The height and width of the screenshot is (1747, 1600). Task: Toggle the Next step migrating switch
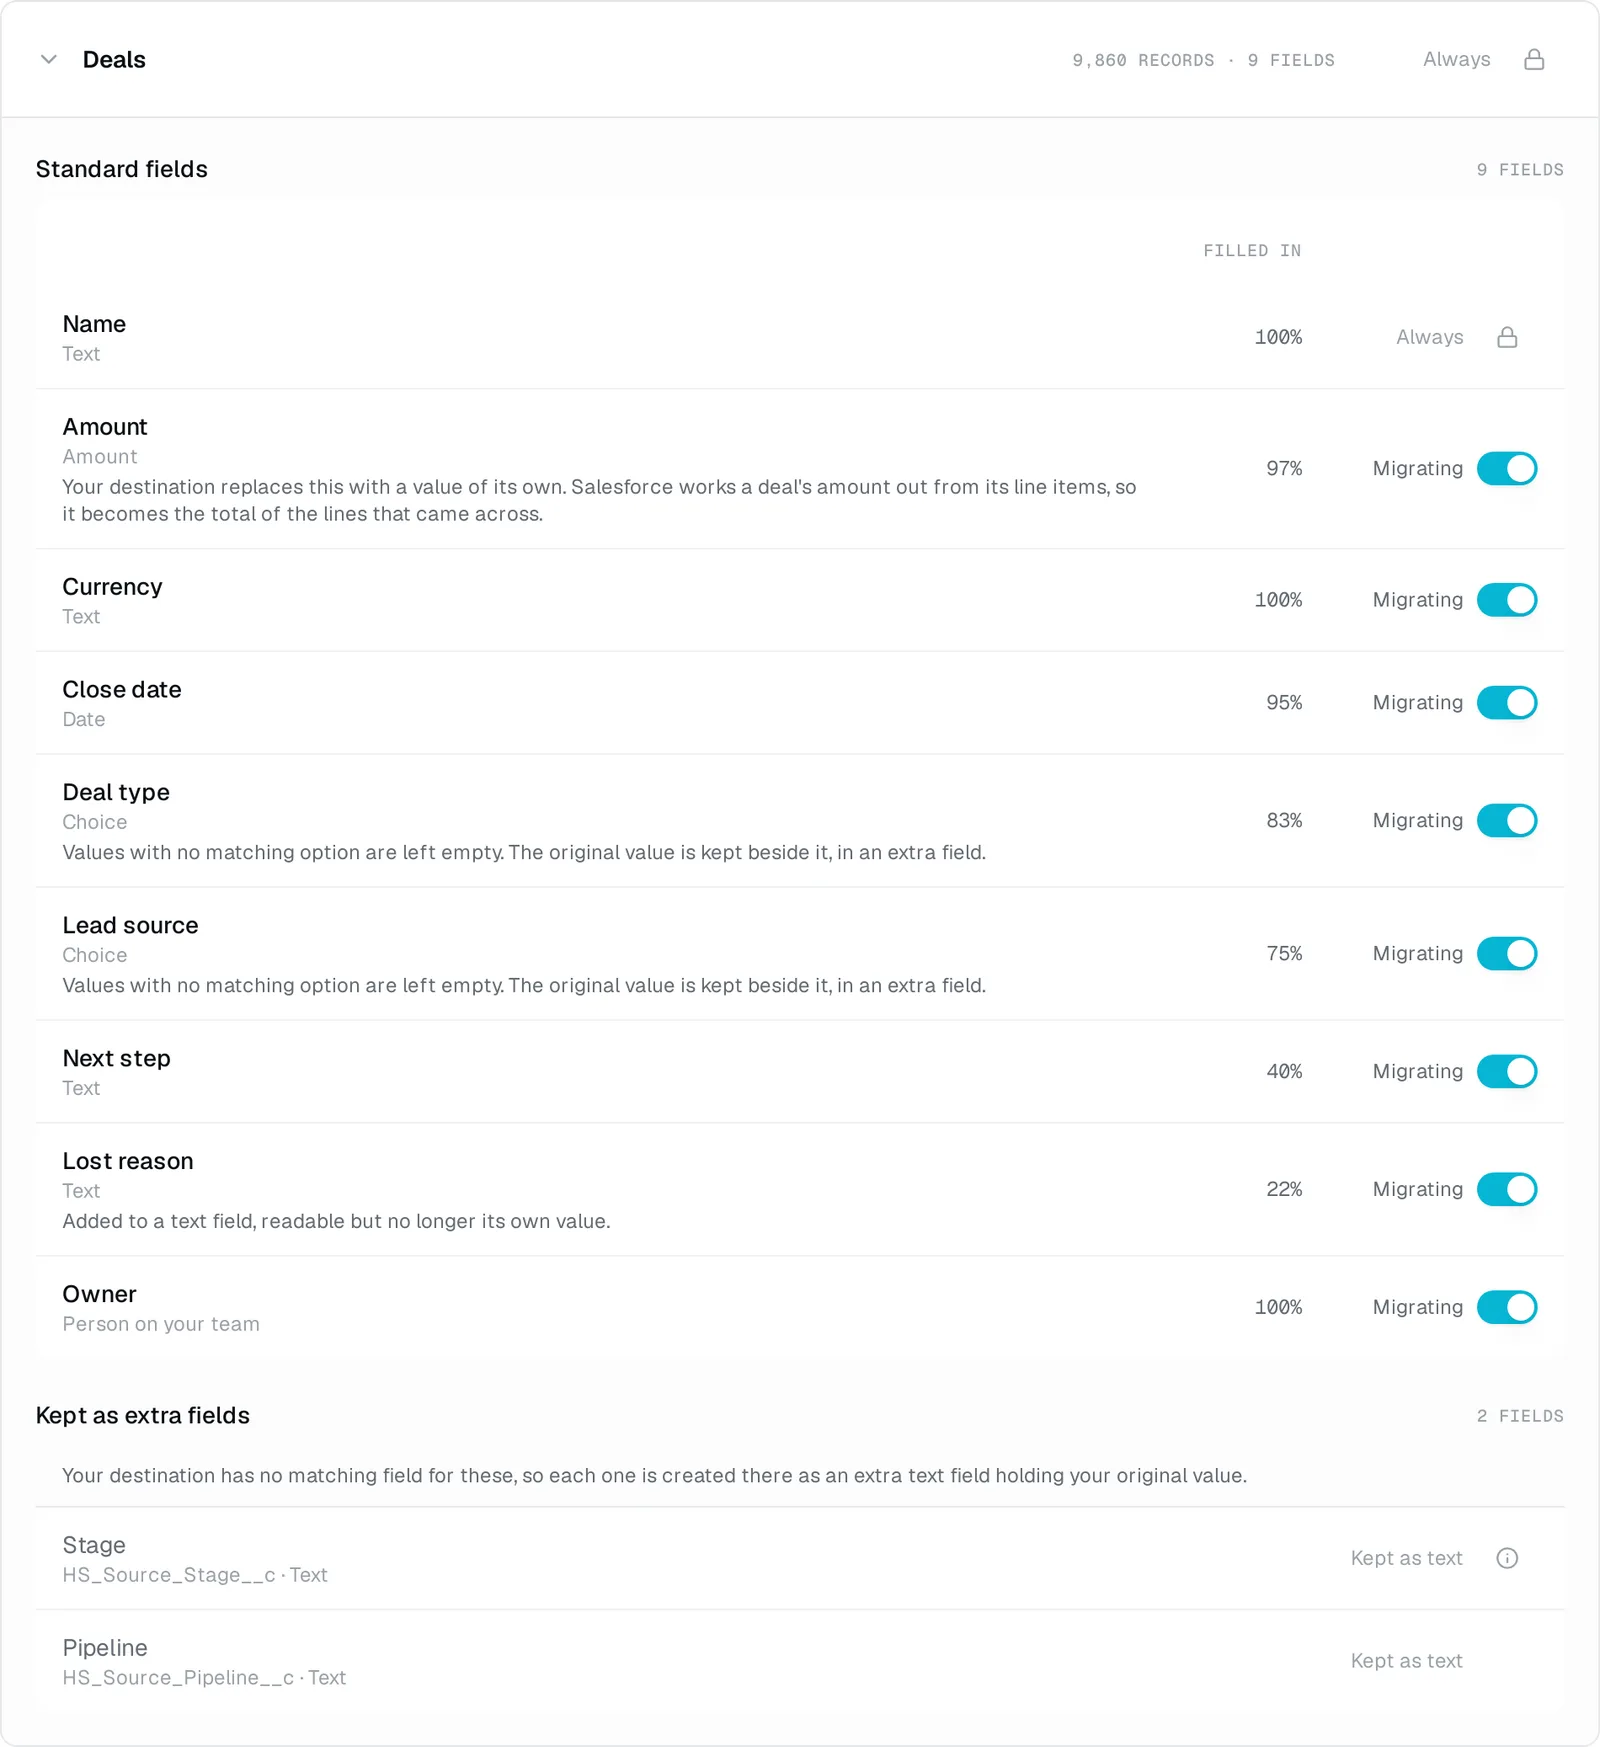[1507, 1071]
